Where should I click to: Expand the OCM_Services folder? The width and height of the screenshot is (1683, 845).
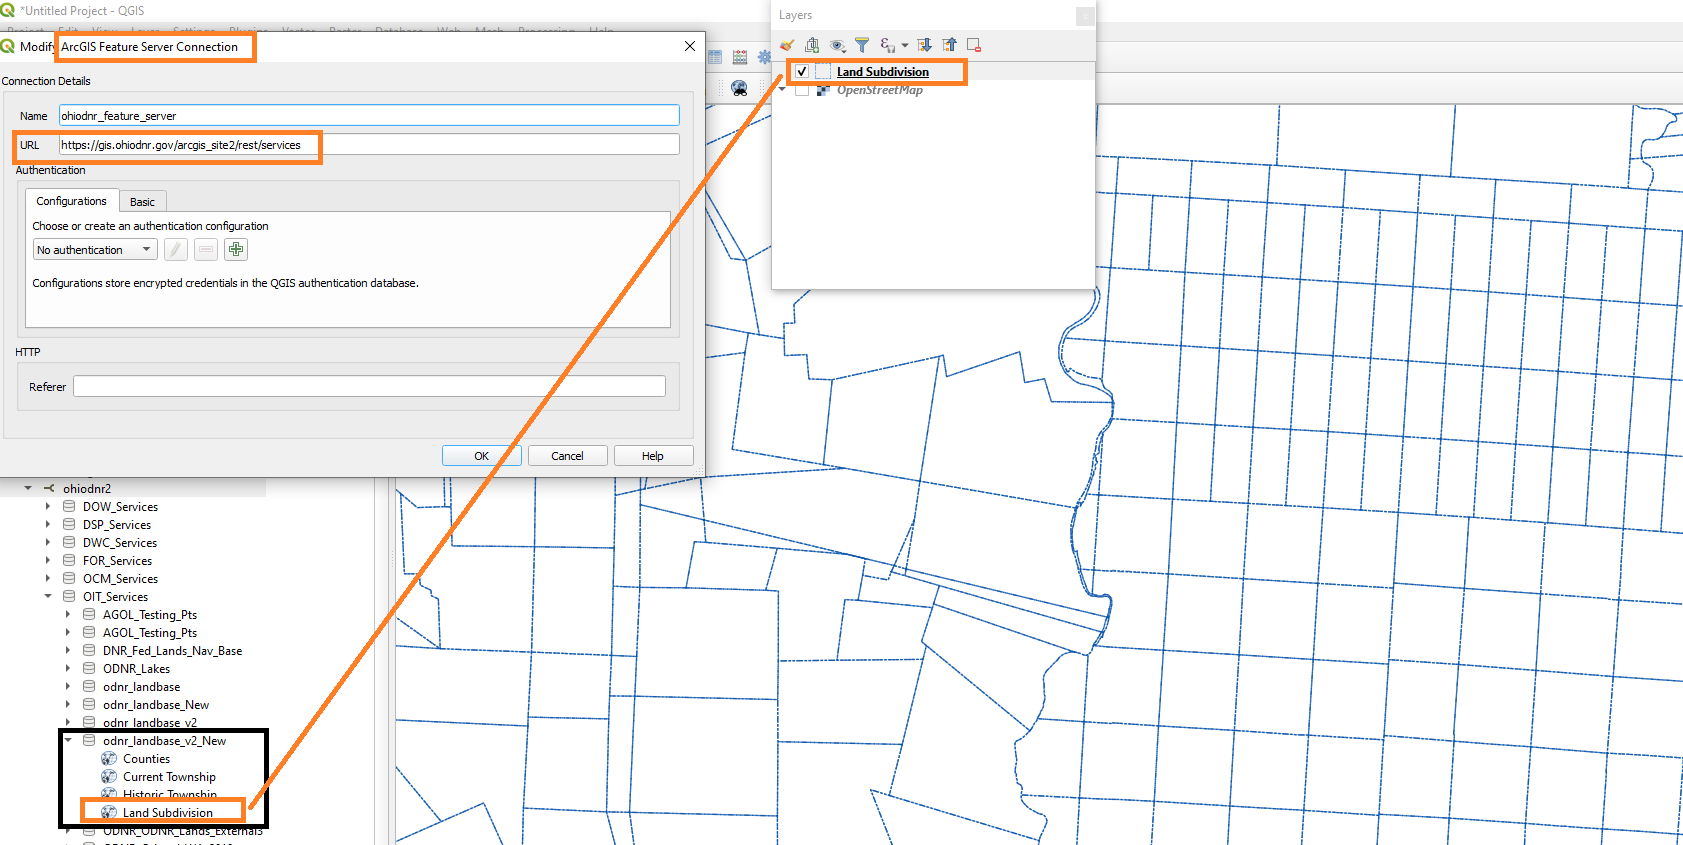pyautogui.click(x=48, y=579)
